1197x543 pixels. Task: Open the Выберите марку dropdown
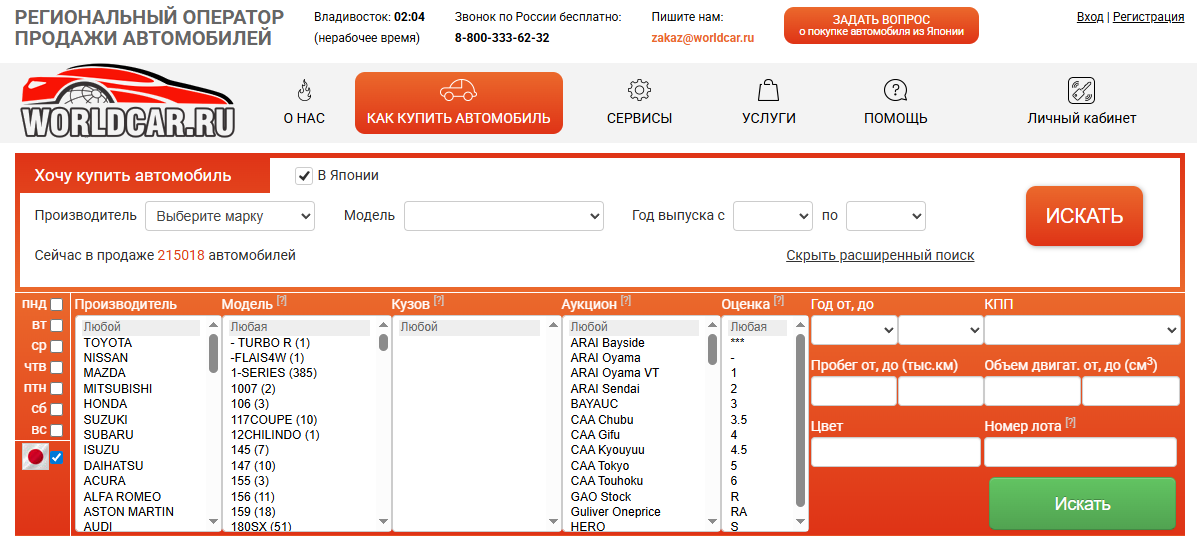[230, 216]
